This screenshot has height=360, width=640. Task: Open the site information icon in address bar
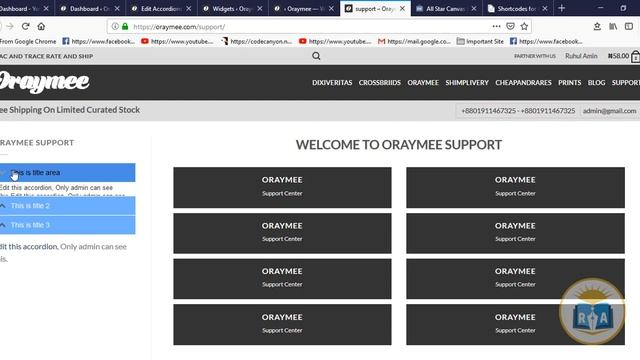click(115, 27)
